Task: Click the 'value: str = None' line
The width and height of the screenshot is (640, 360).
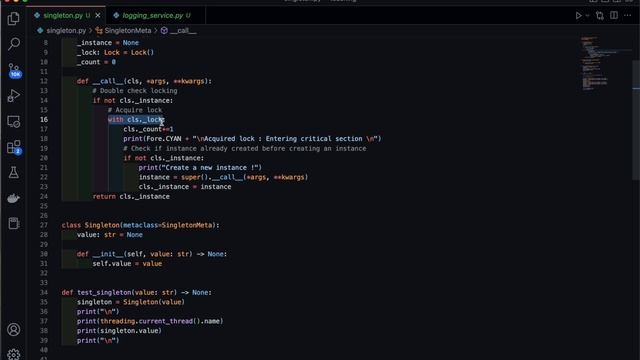Action: point(109,235)
